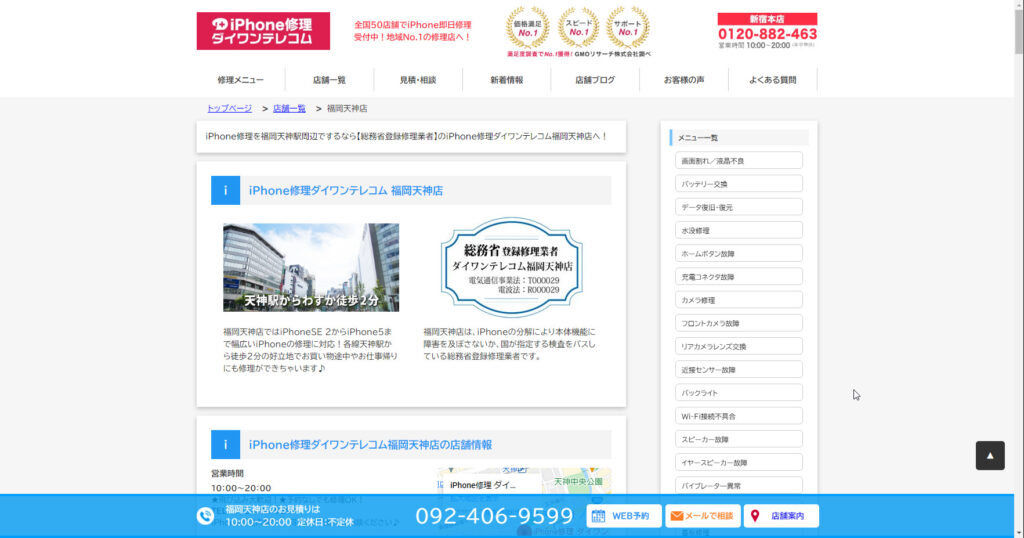Open 店舗一覧 in the navigation bar

pos(329,80)
